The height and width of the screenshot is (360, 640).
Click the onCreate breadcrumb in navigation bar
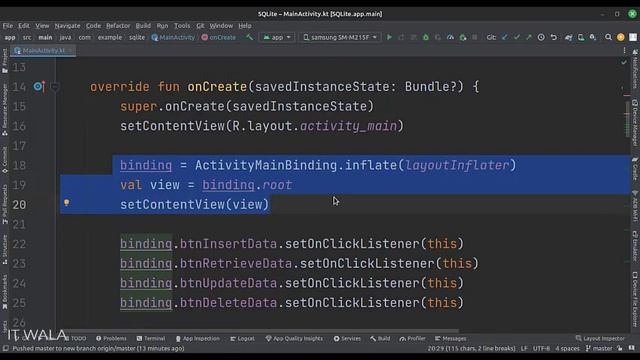(219, 37)
